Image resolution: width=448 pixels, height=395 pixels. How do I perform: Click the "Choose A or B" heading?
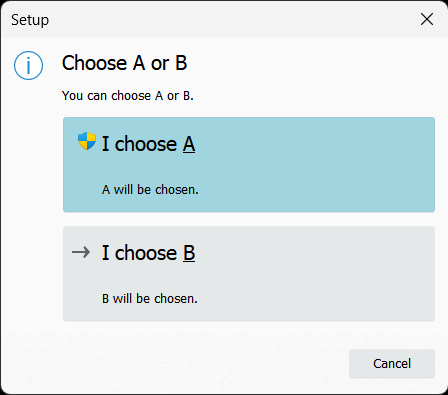pos(125,63)
